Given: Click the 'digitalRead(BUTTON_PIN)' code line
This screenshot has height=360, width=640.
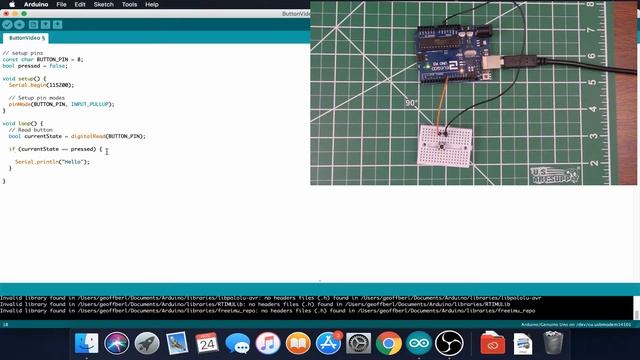Looking at the screenshot, I should click(x=77, y=136).
